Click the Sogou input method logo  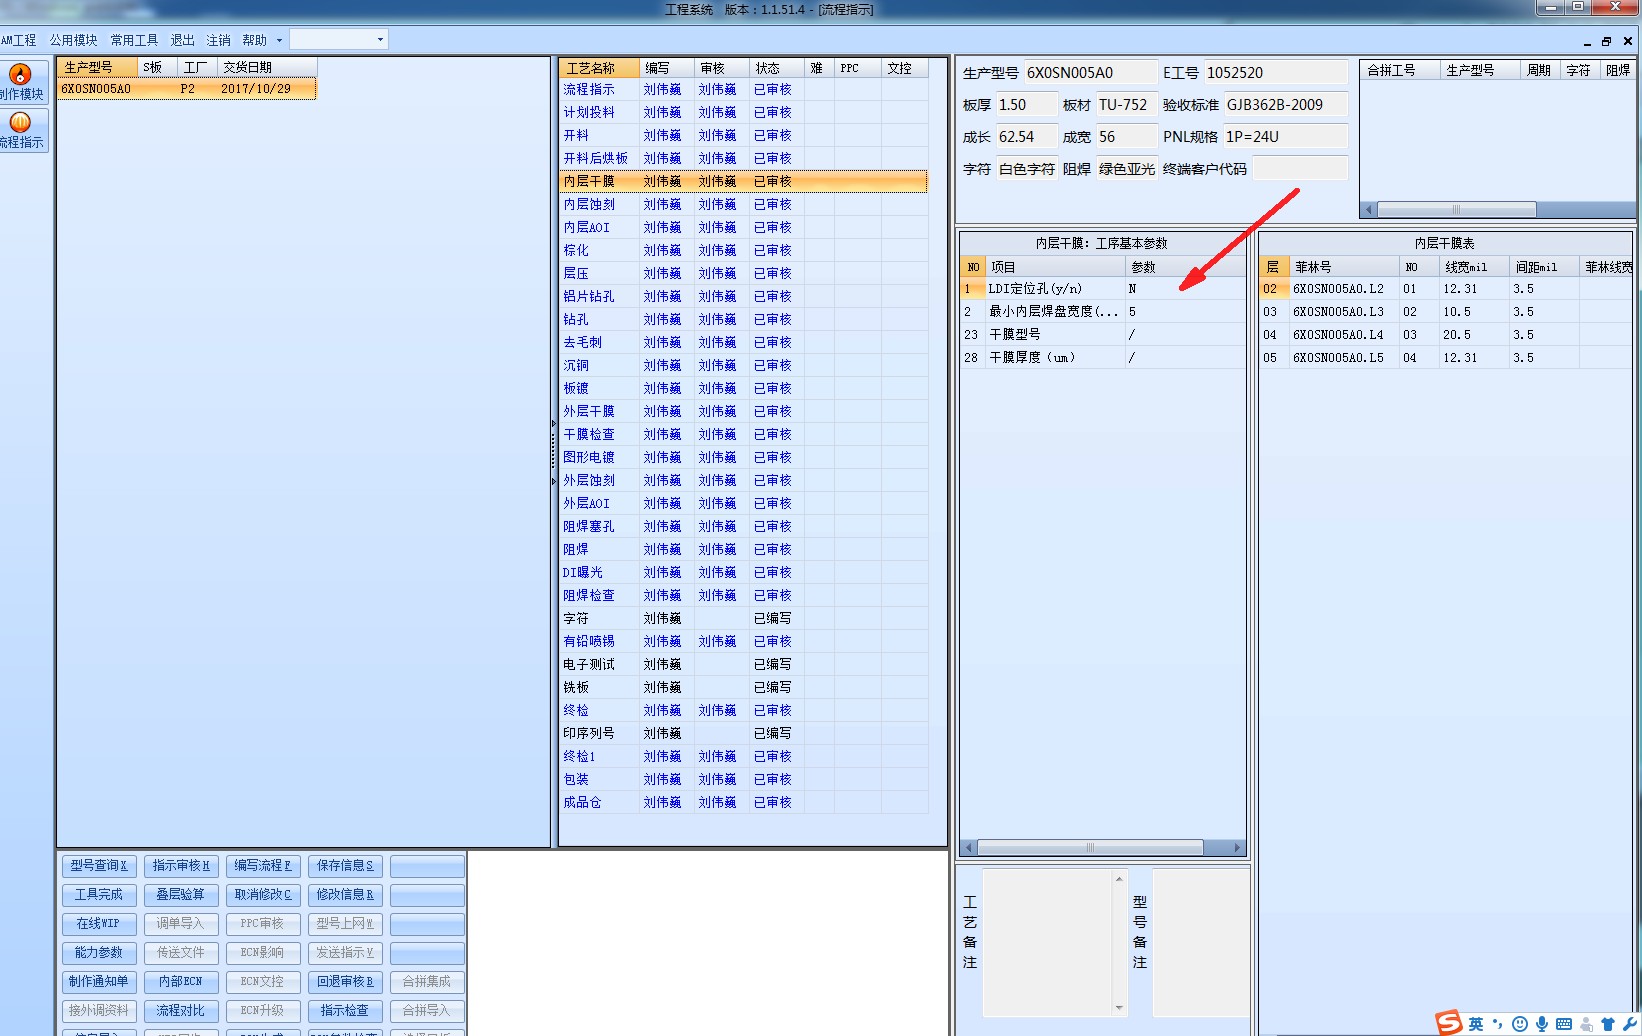pyautogui.click(x=1449, y=1023)
